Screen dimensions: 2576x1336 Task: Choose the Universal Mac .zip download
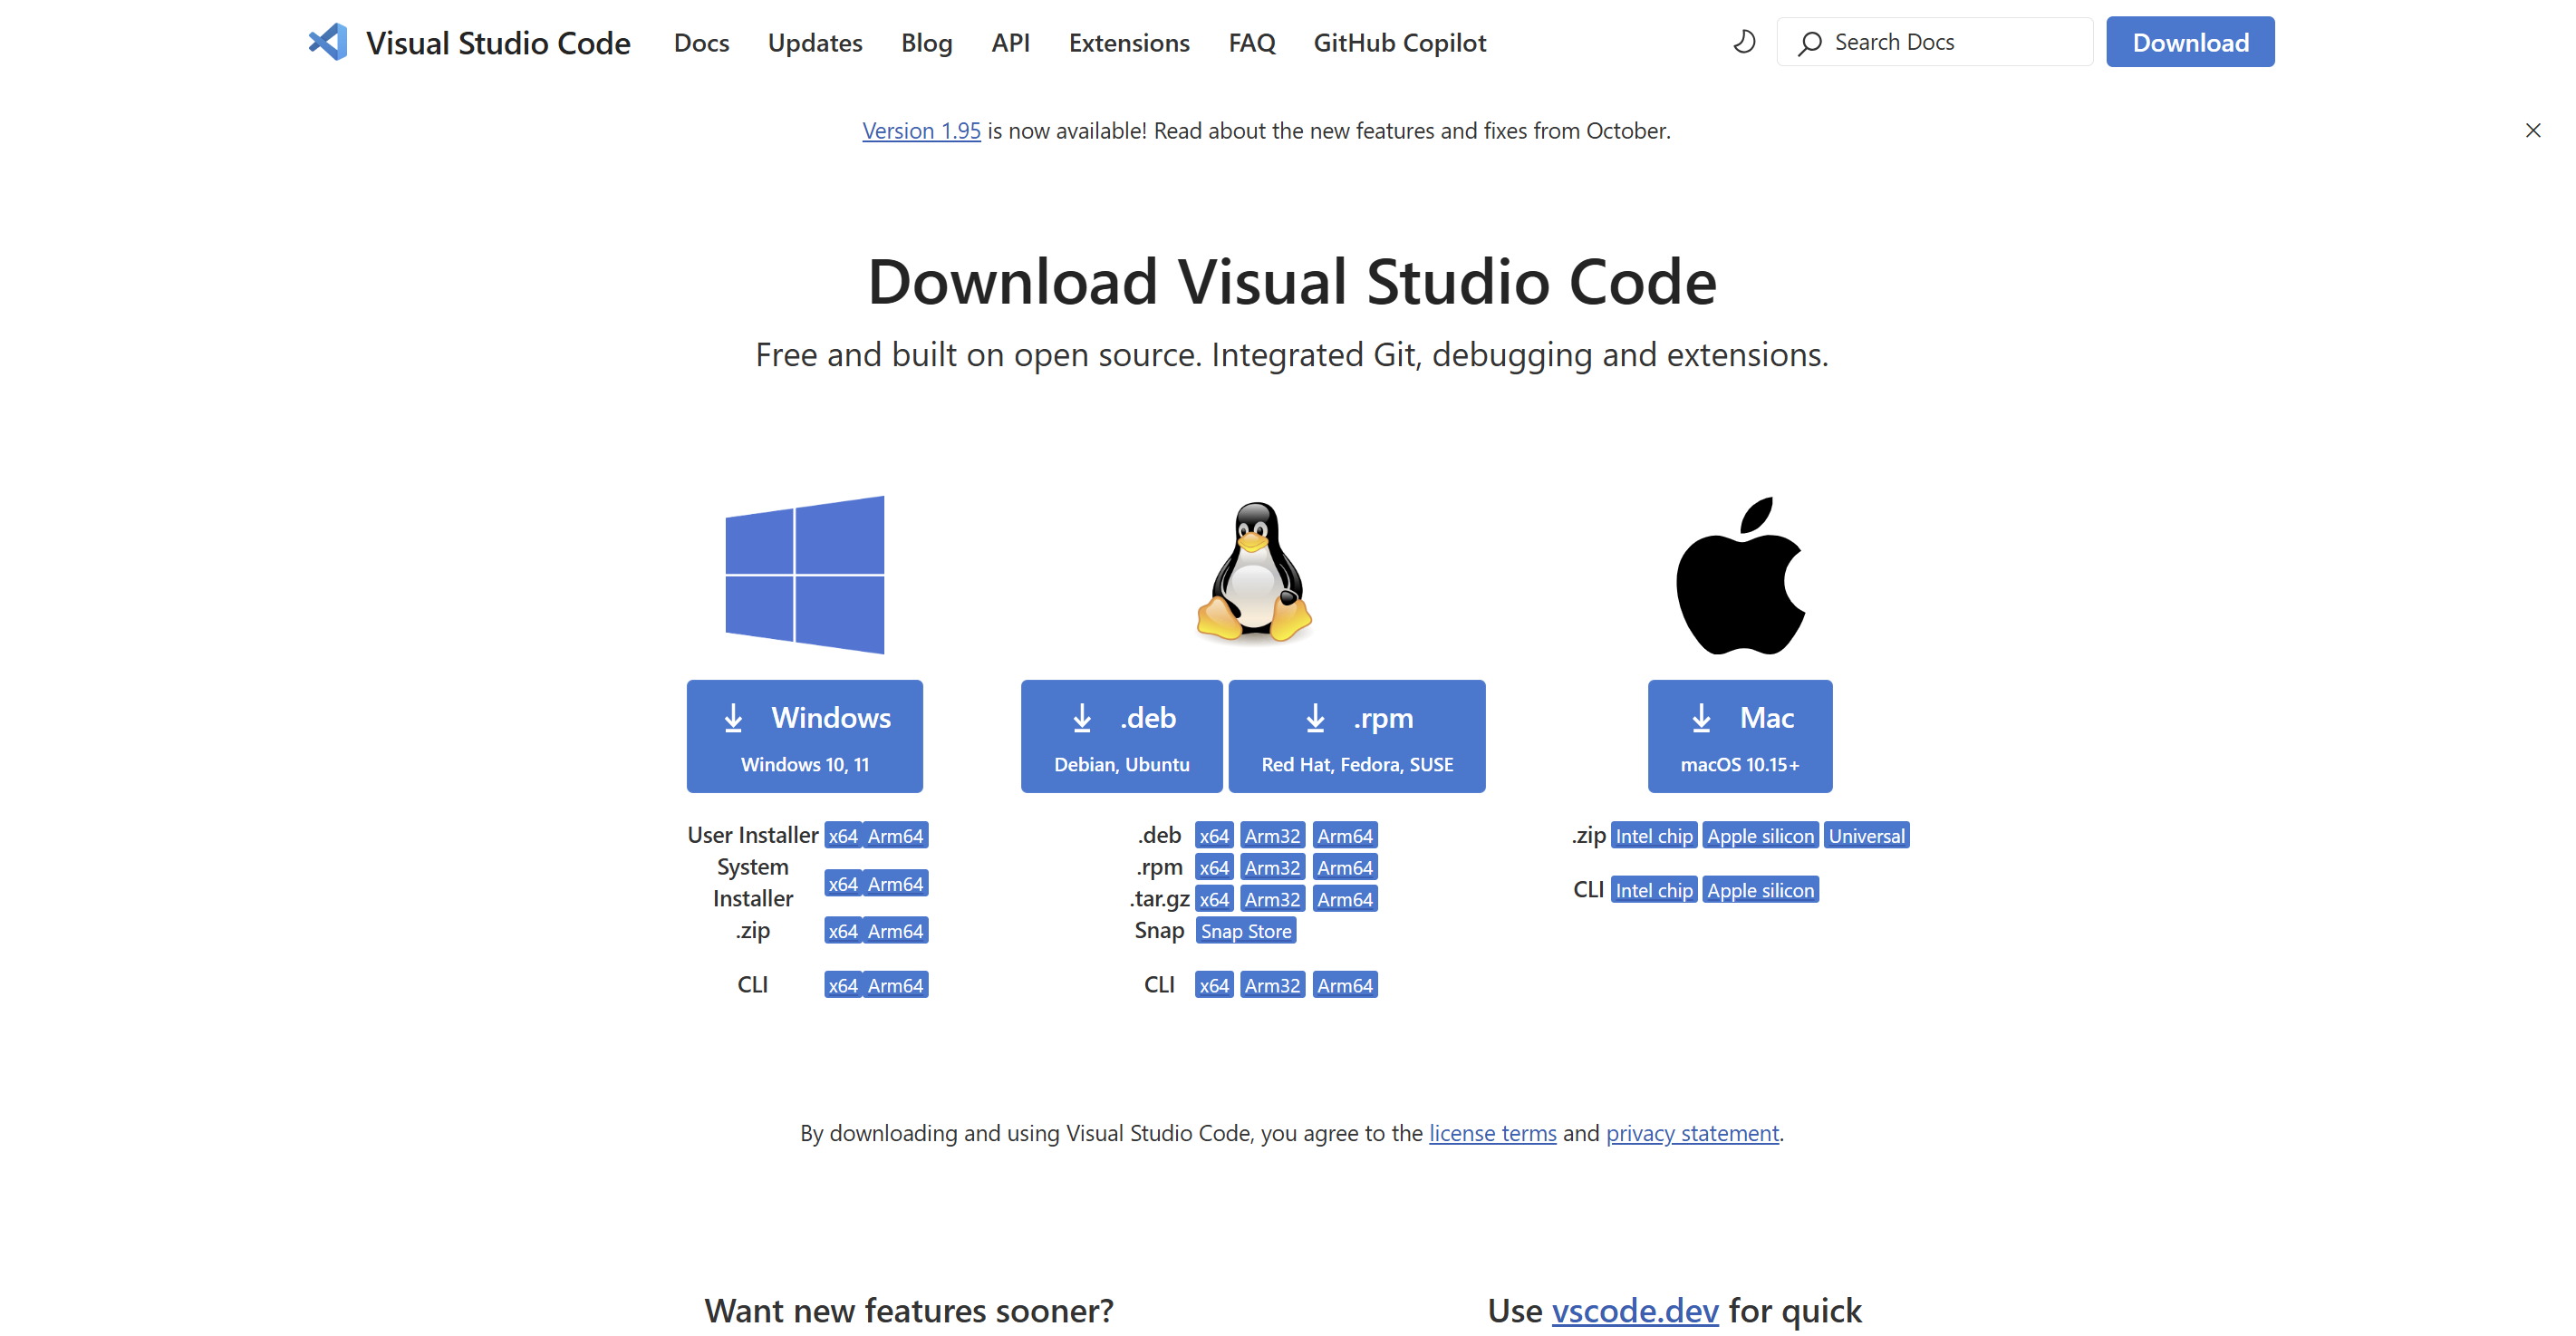[x=1866, y=836]
